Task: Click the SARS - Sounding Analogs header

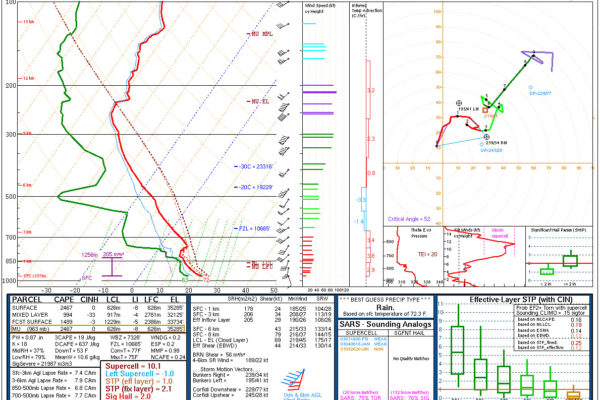Action: point(385,325)
